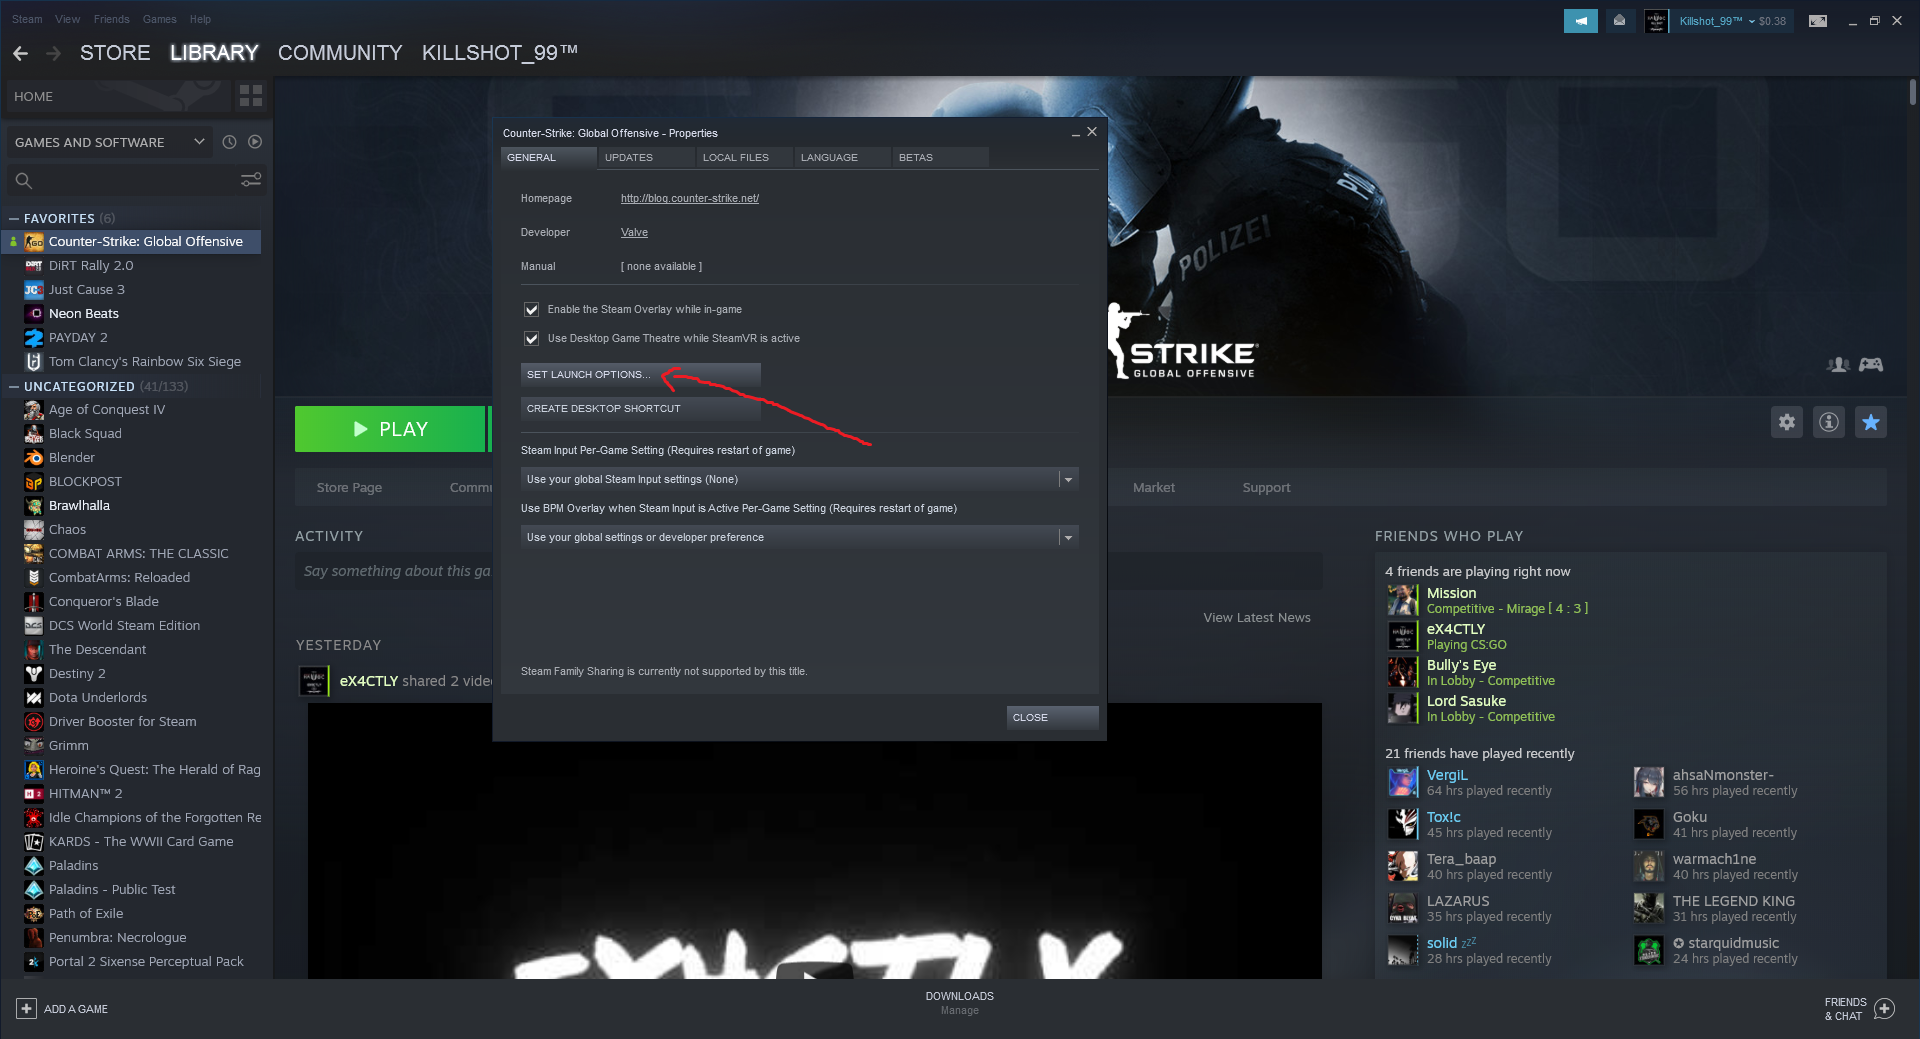Close the Properties dialog with the Close button
This screenshot has width=1920, height=1039.
coord(1052,718)
